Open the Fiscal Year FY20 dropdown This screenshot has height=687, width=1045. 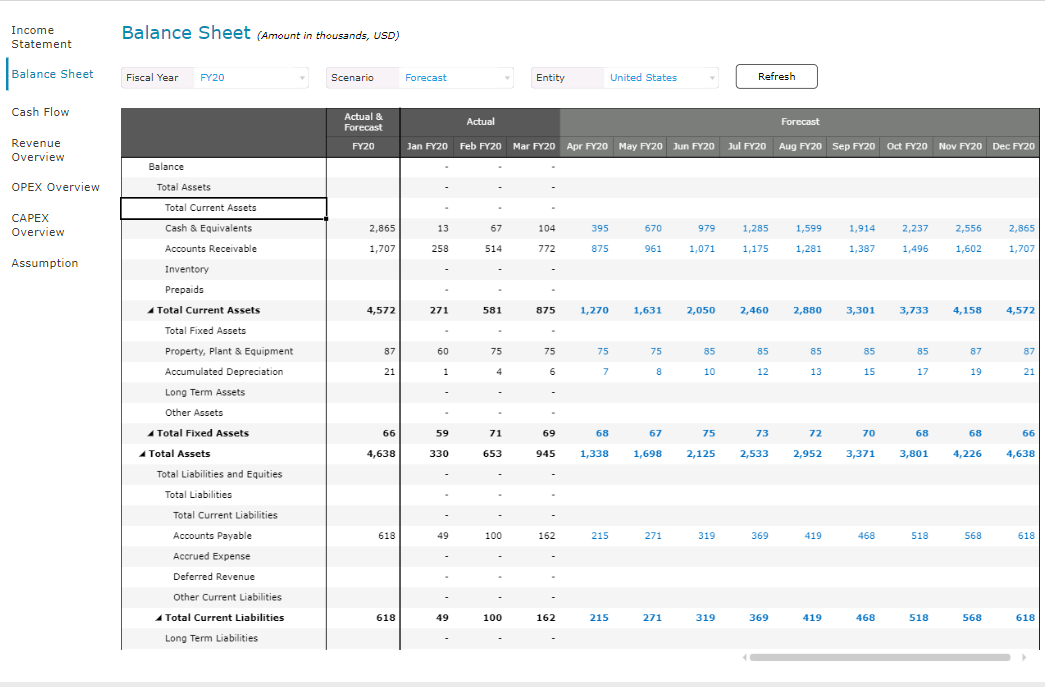pos(250,76)
